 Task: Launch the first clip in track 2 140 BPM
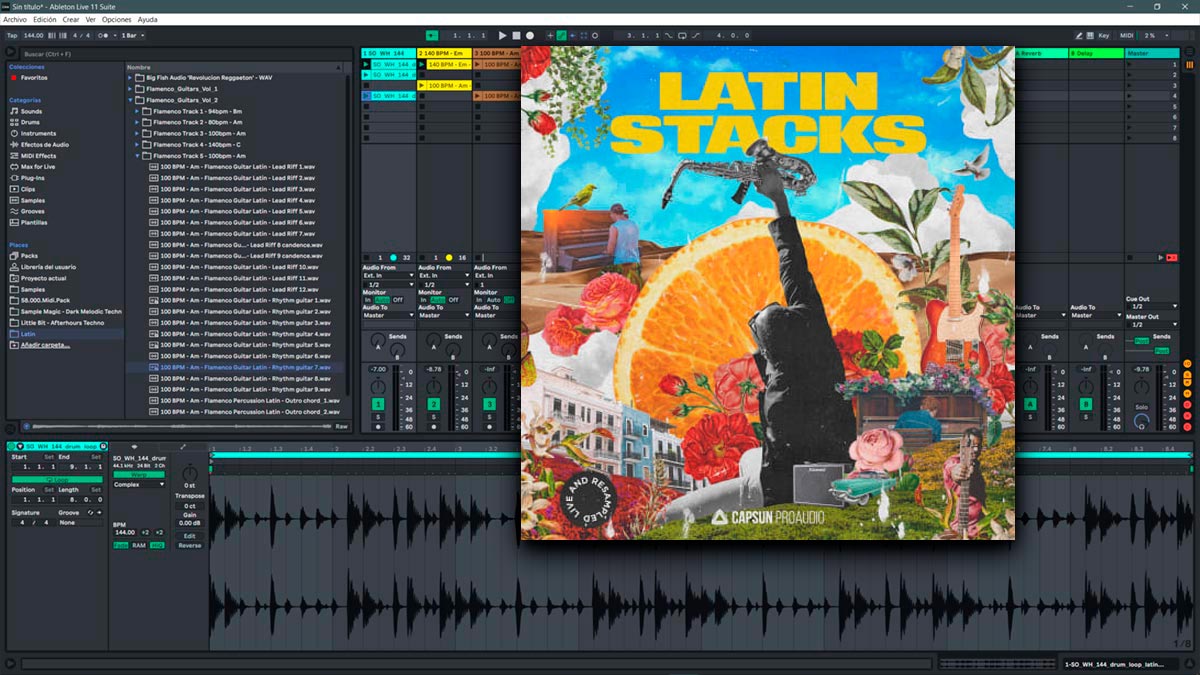pyautogui.click(x=423, y=64)
